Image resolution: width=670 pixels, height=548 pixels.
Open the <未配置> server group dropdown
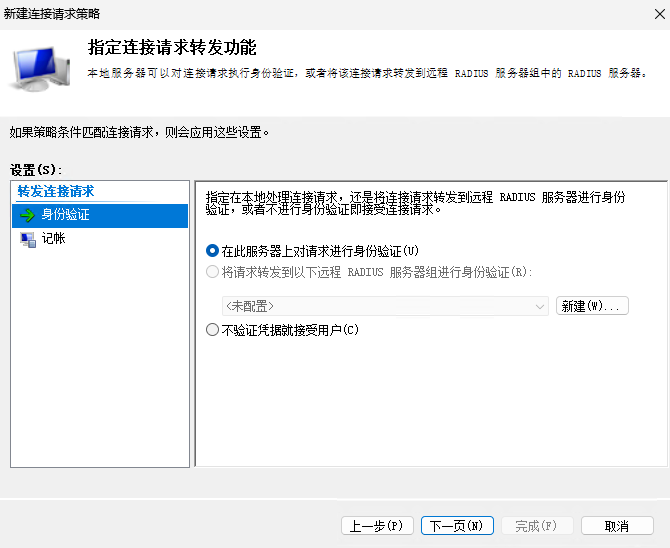(385, 306)
